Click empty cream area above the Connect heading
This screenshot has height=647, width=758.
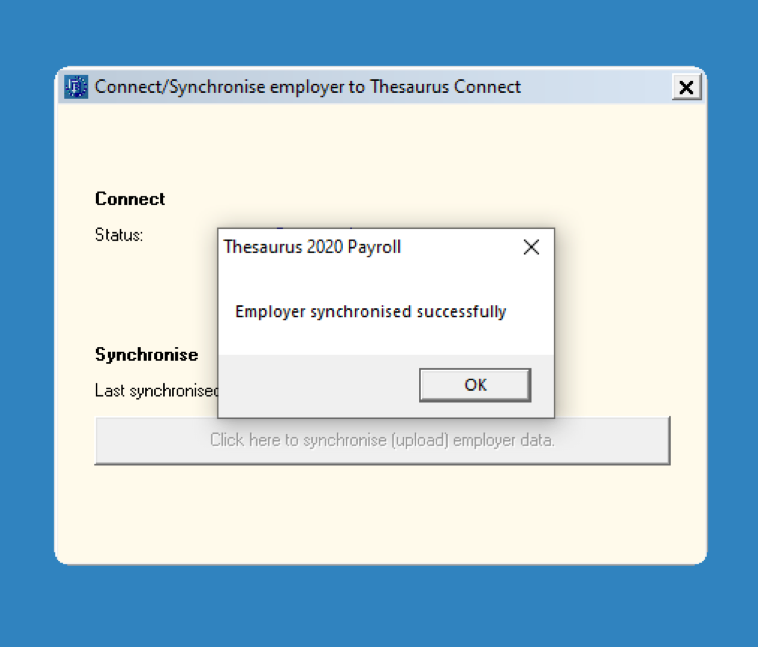pyautogui.click(x=382, y=145)
